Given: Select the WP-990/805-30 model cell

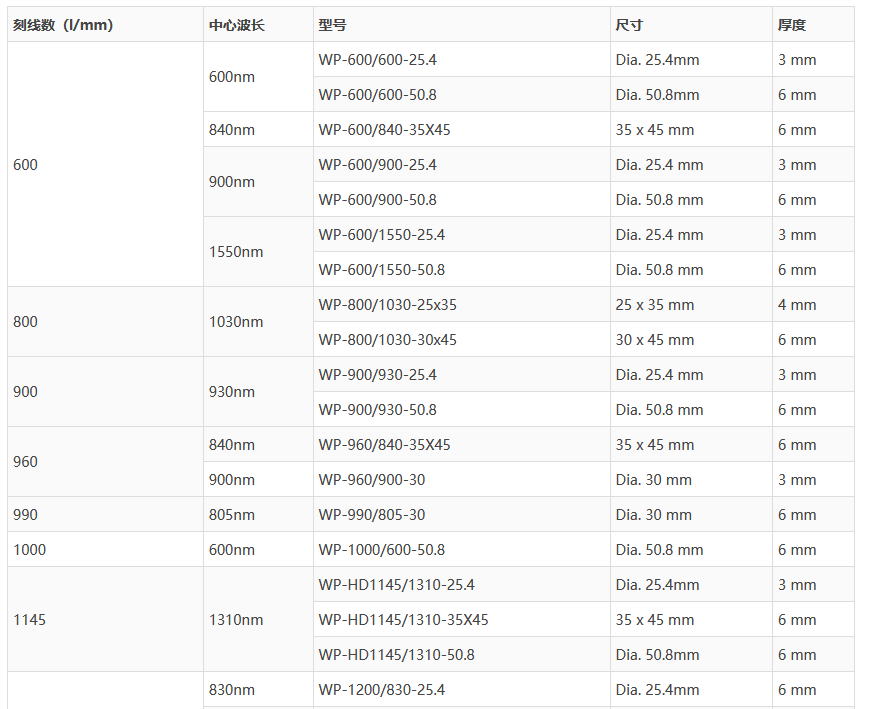Looking at the screenshot, I should point(372,515).
